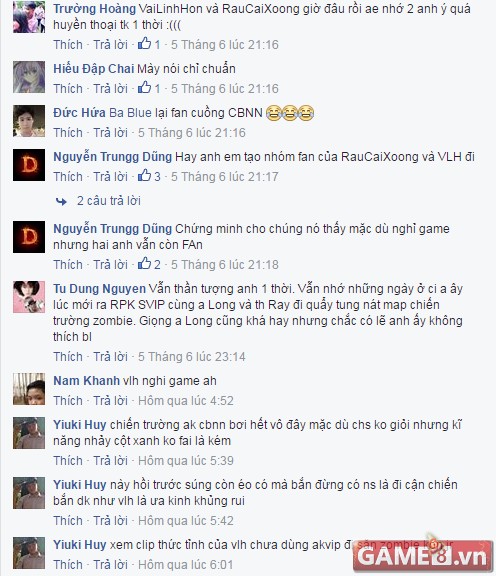Click the 'Hôm qua lúc 5:42' timestamp

186,520
